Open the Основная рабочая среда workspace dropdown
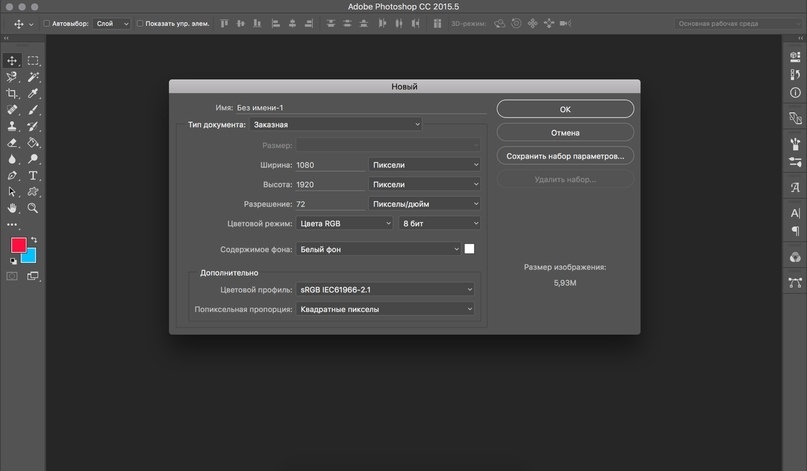 pyautogui.click(x=738, y=24)
